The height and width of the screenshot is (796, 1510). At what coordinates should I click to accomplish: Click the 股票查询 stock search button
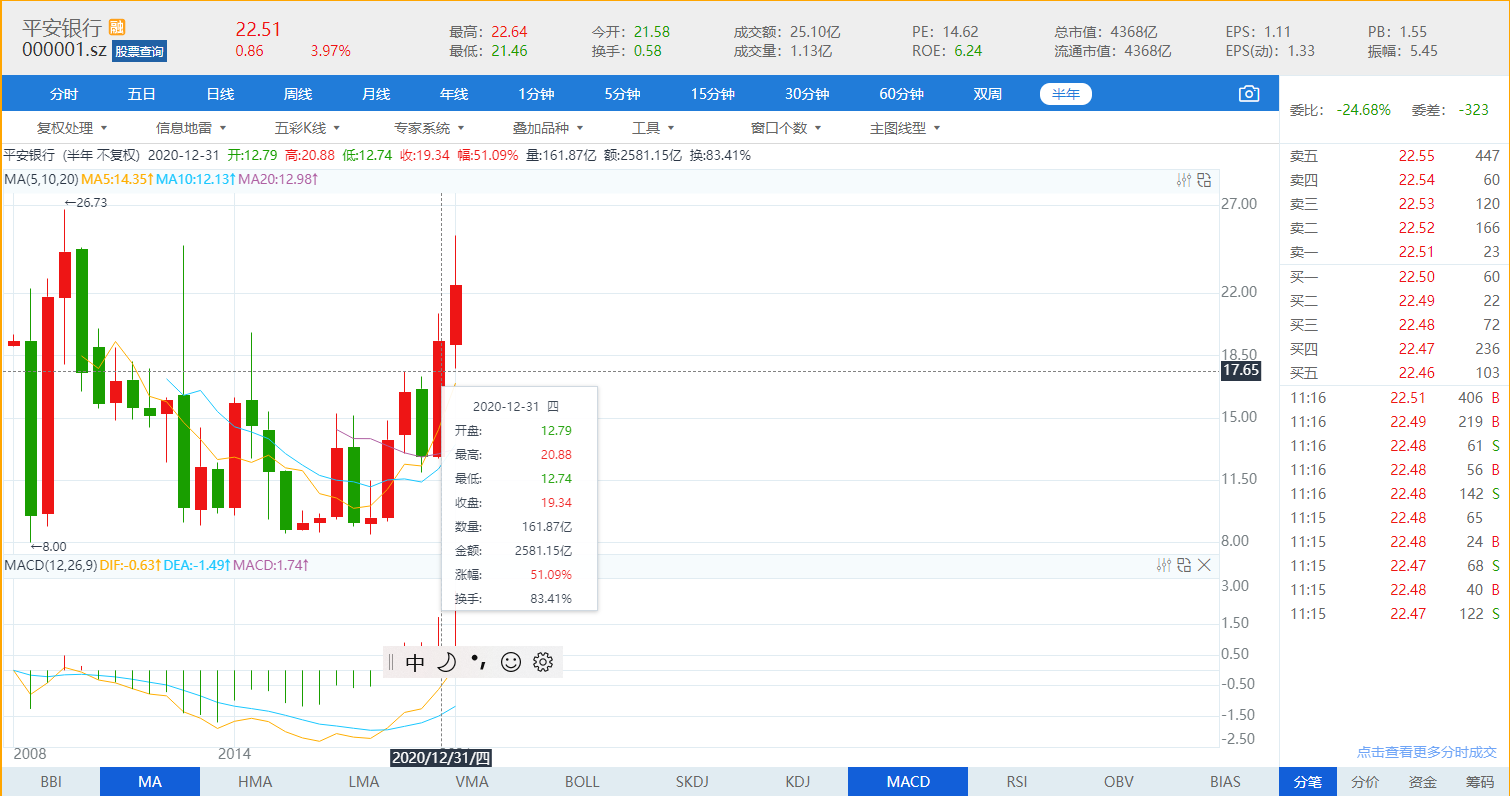tap(139, 51)
